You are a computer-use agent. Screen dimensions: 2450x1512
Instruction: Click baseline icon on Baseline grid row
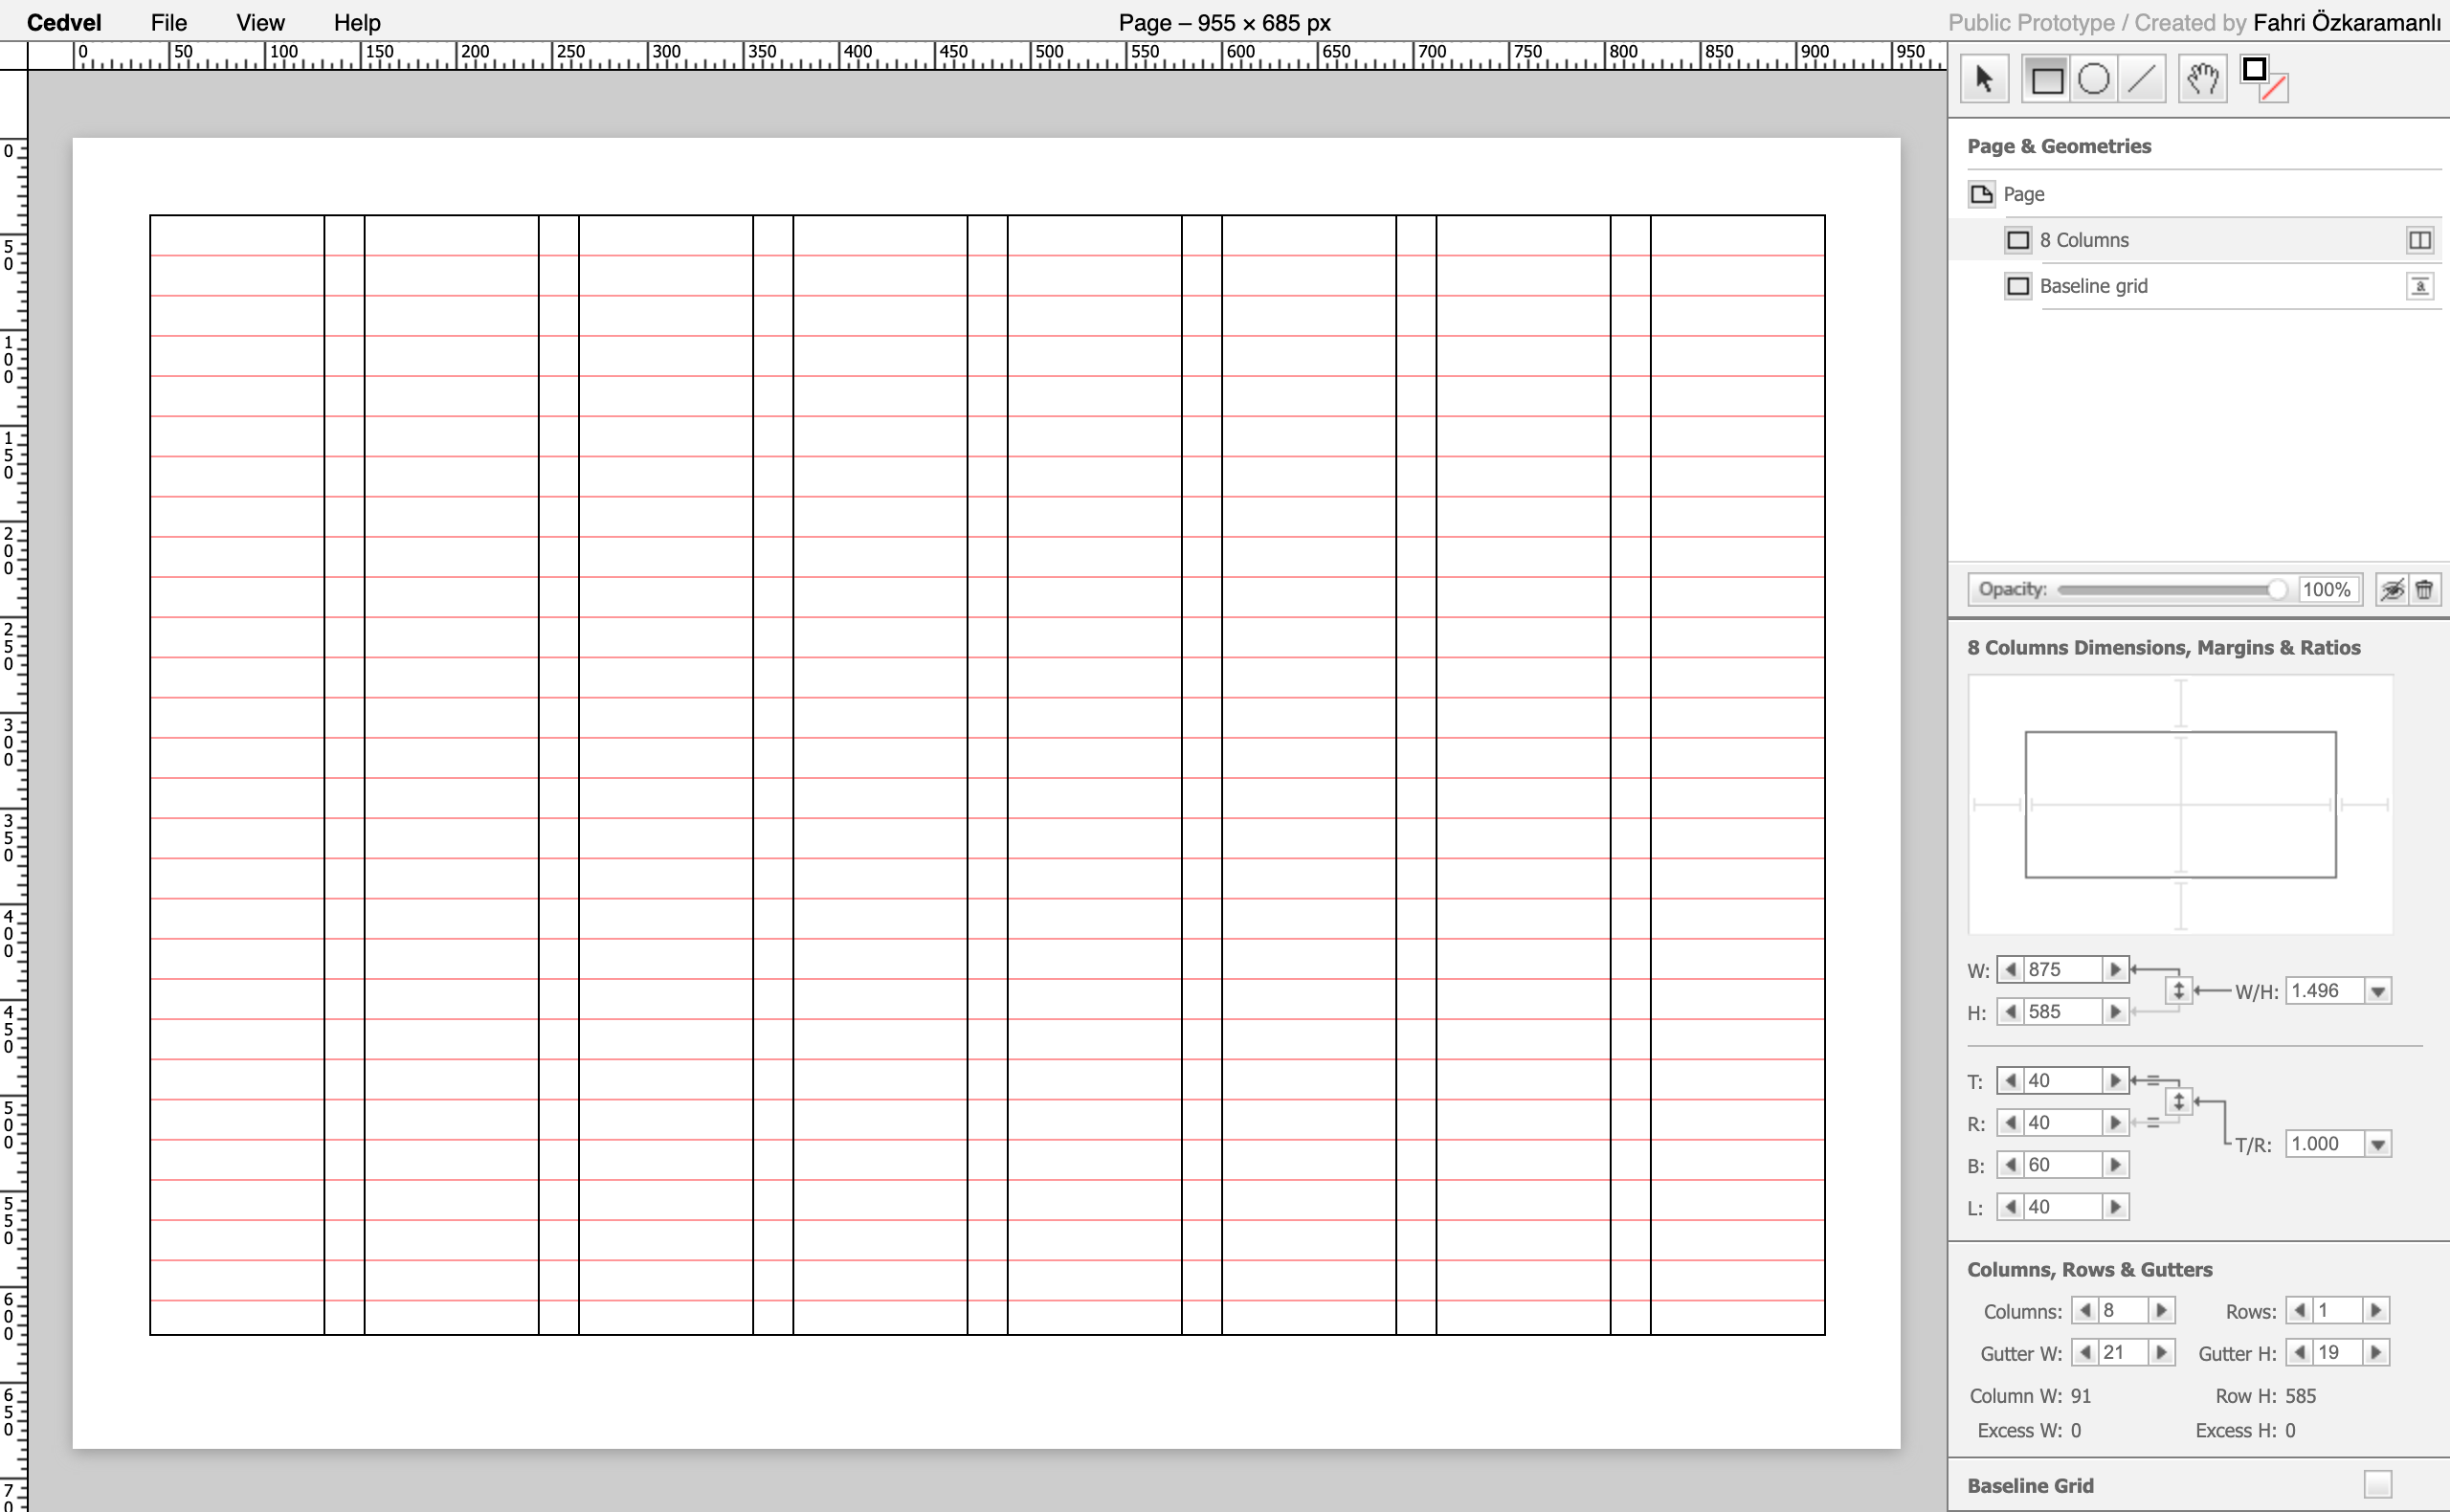pyautogui.click(x=2419, y=287)
